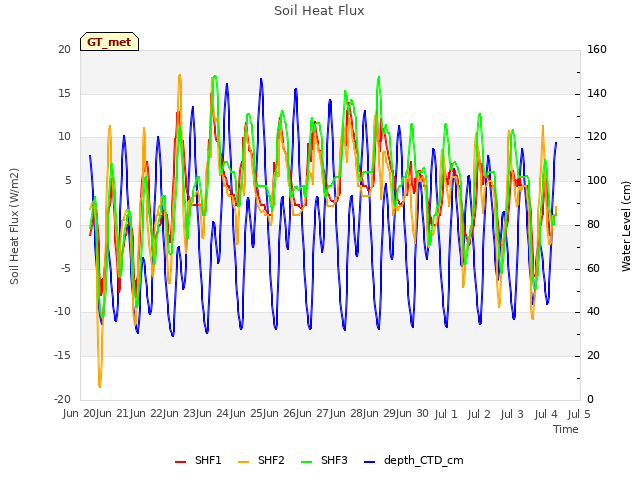Click the Water Level (cm) axis label
Viewport: 640px width, 480px height.
click(626, 226)
